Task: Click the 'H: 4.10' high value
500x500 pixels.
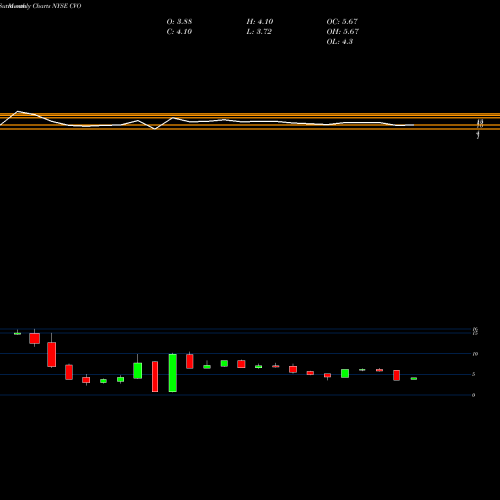Action: (260, 22)
